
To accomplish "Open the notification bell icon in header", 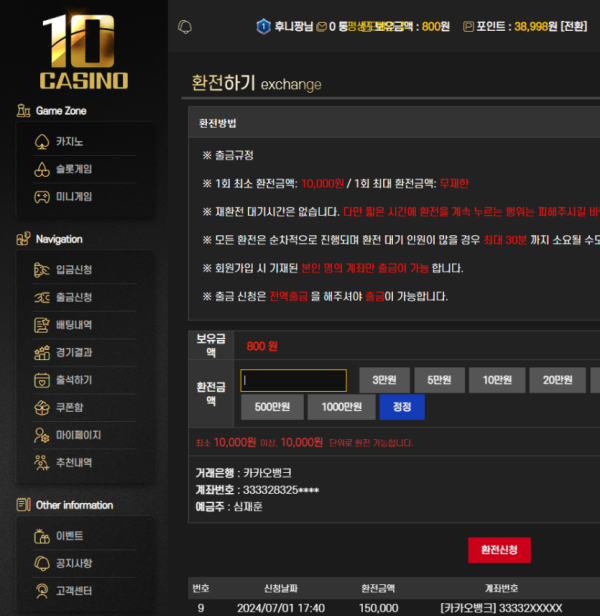I will pyautogui.click(x=185, y=27).
